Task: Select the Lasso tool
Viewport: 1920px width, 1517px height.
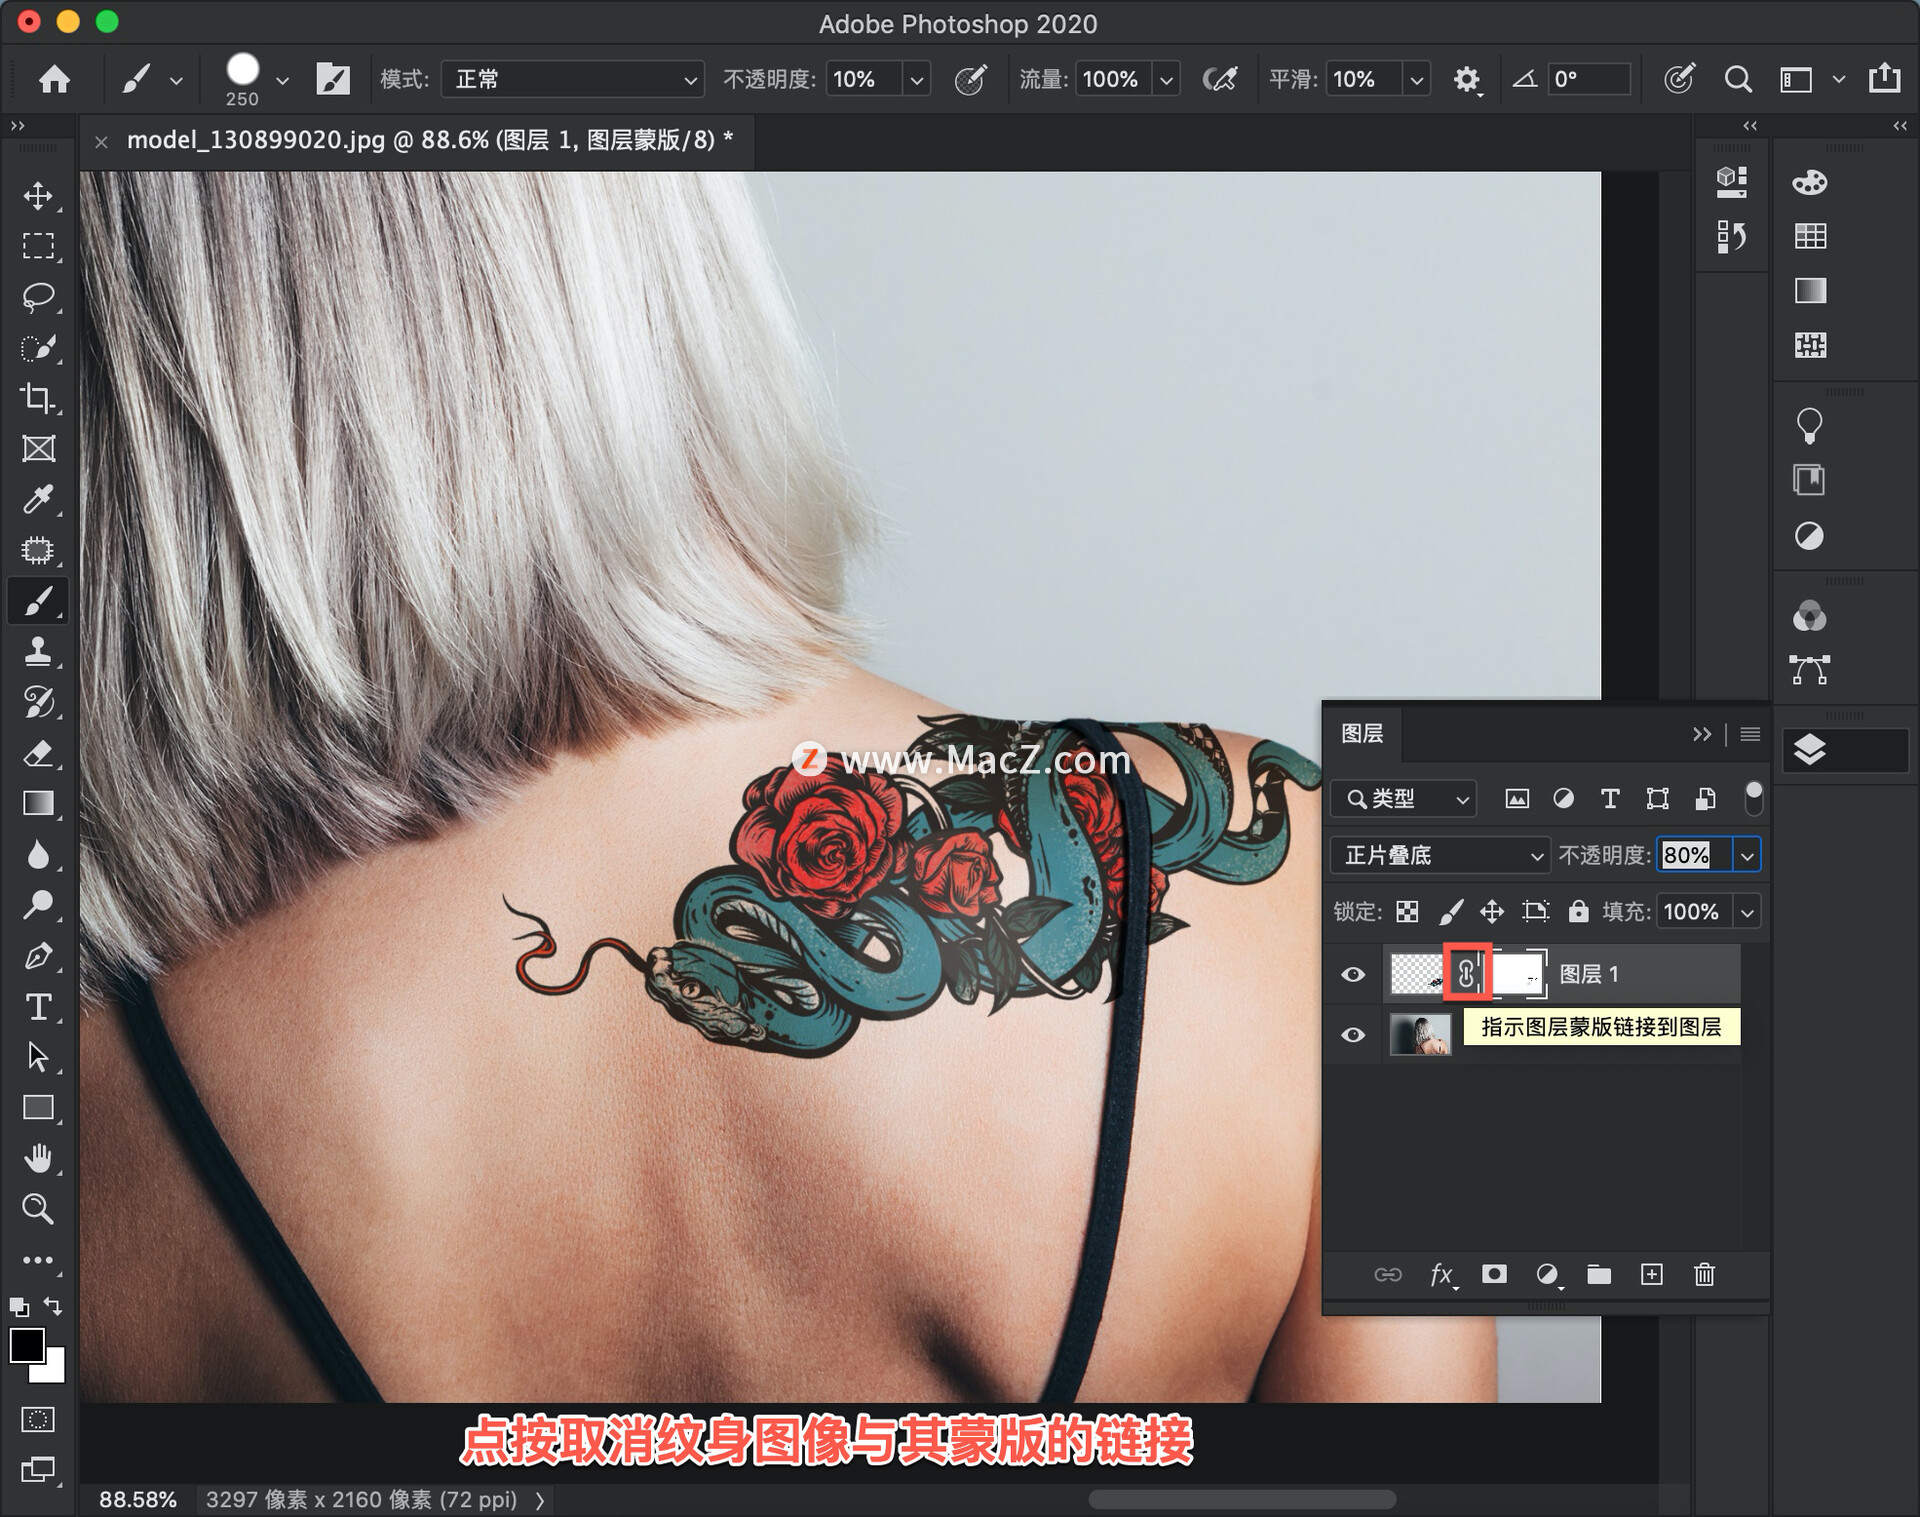Action: 38,297
